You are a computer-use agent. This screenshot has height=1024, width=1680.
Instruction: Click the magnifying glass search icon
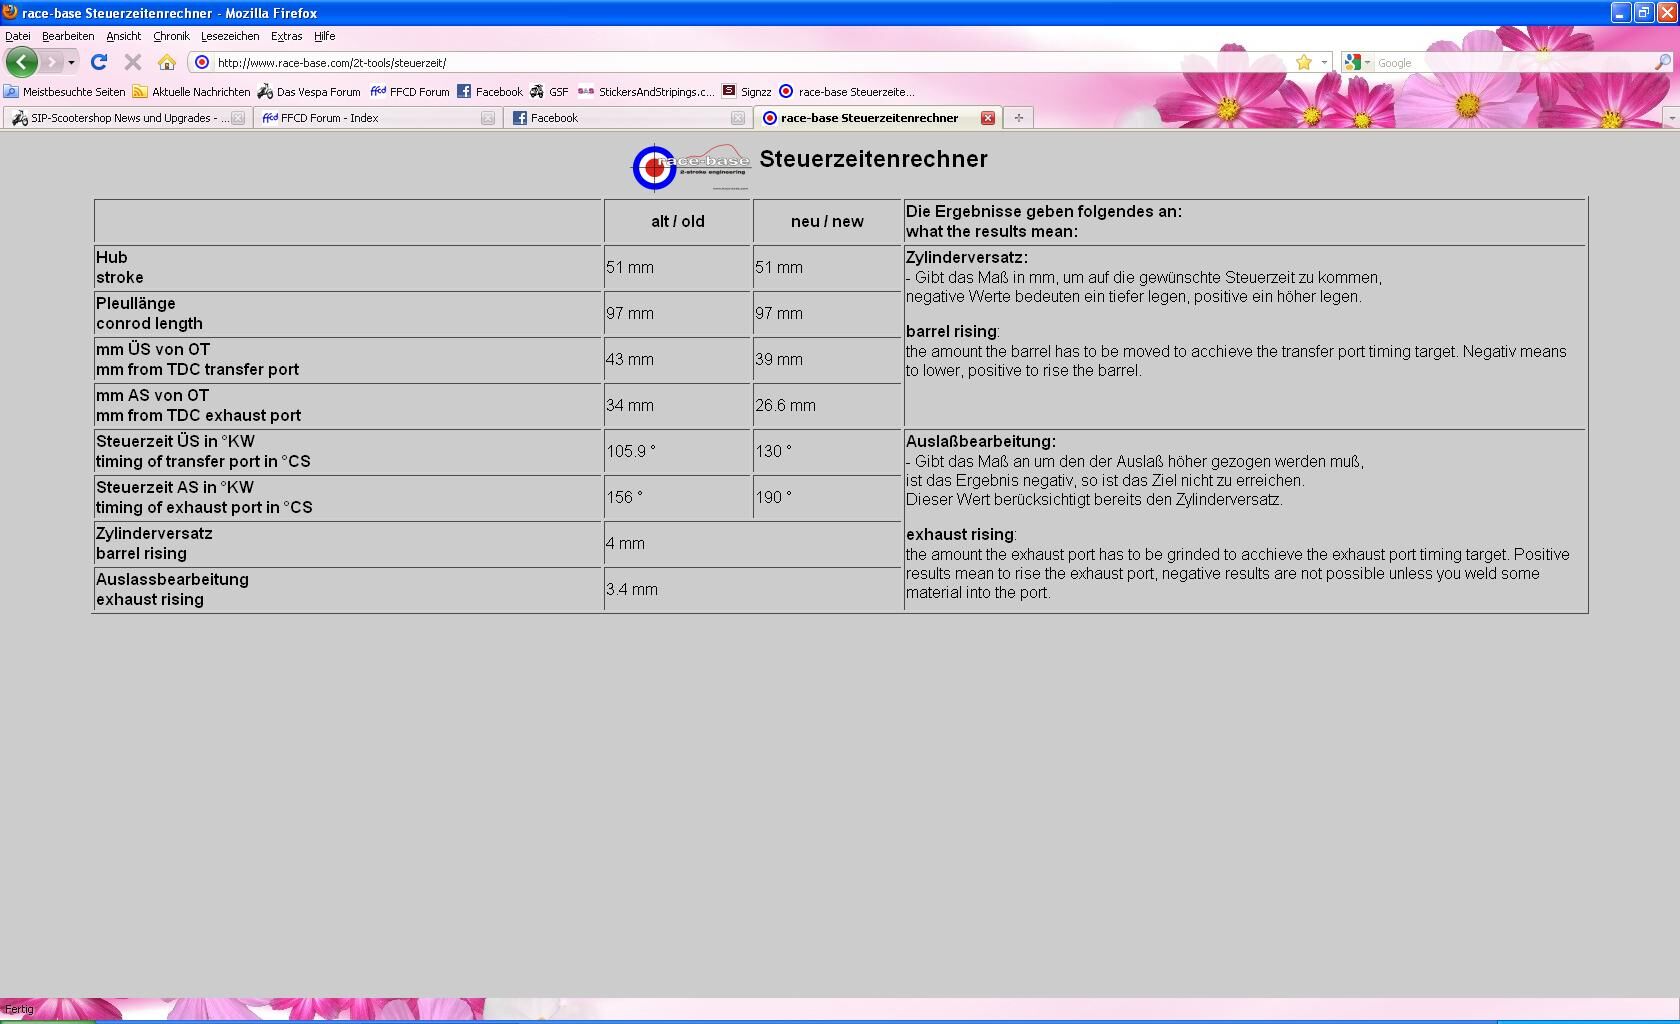(1663, 62)
